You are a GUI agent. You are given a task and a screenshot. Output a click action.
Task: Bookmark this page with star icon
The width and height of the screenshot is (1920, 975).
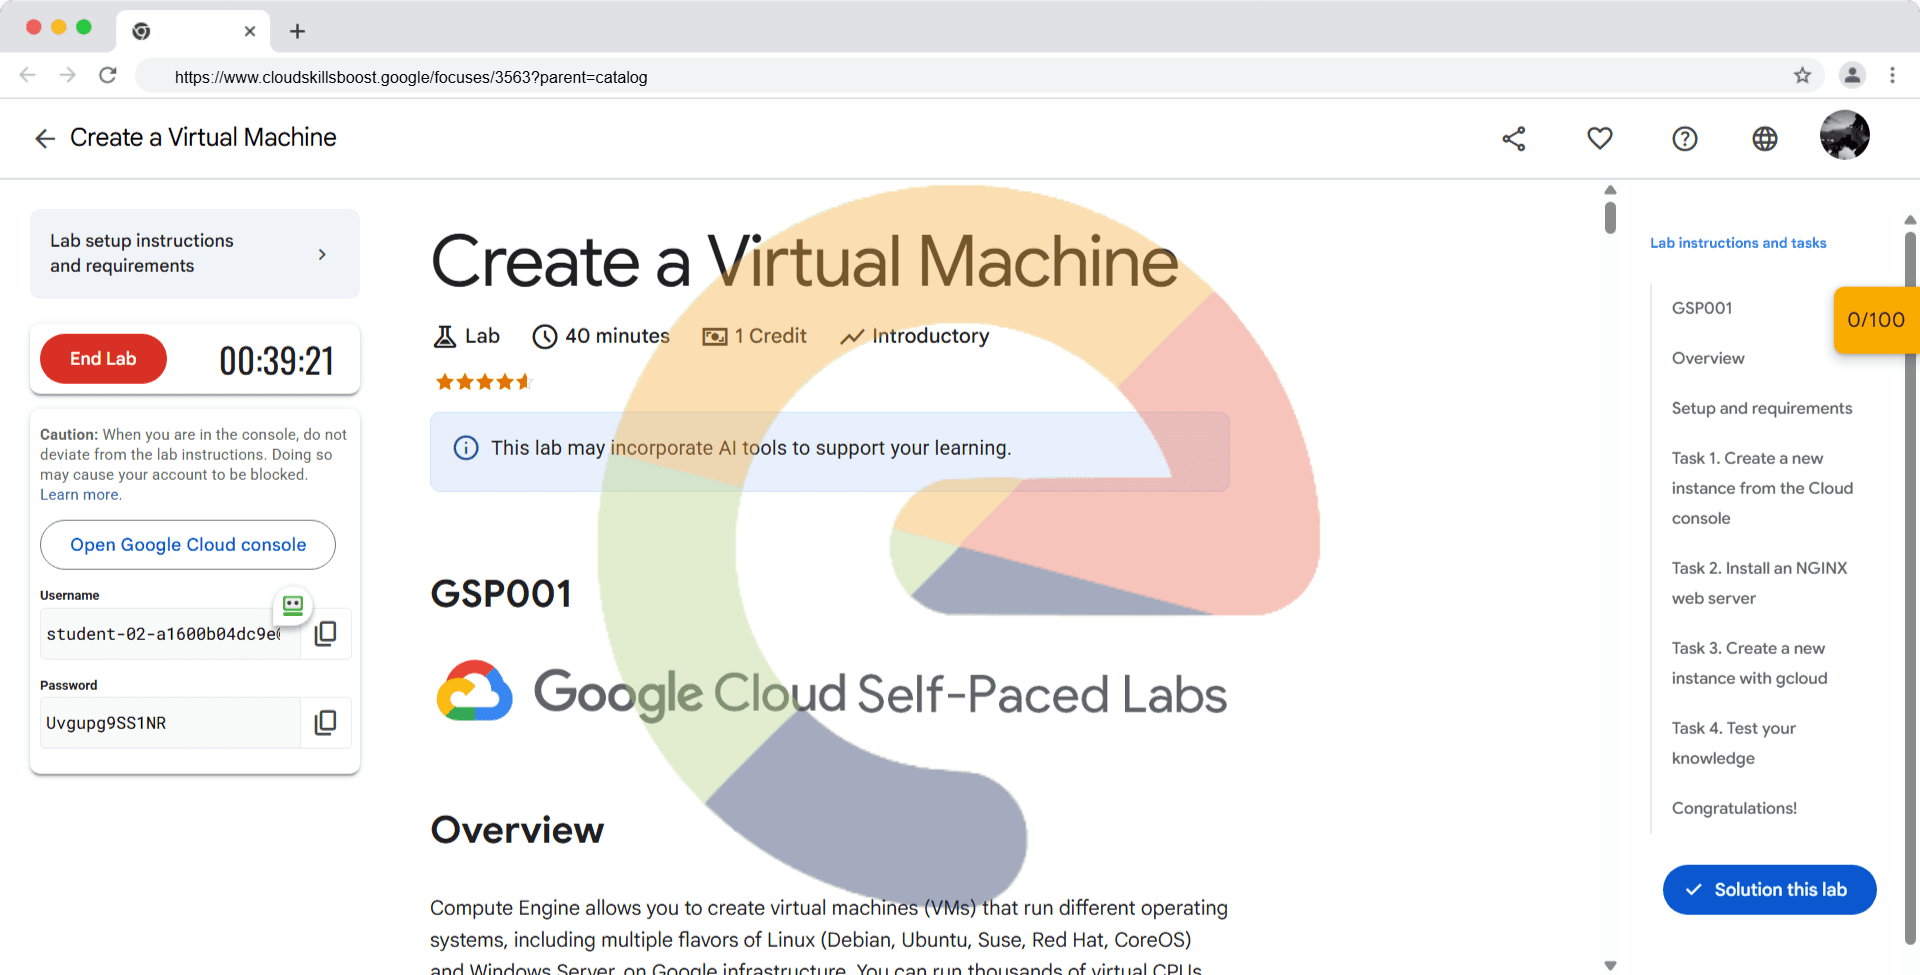point(1802,76)
